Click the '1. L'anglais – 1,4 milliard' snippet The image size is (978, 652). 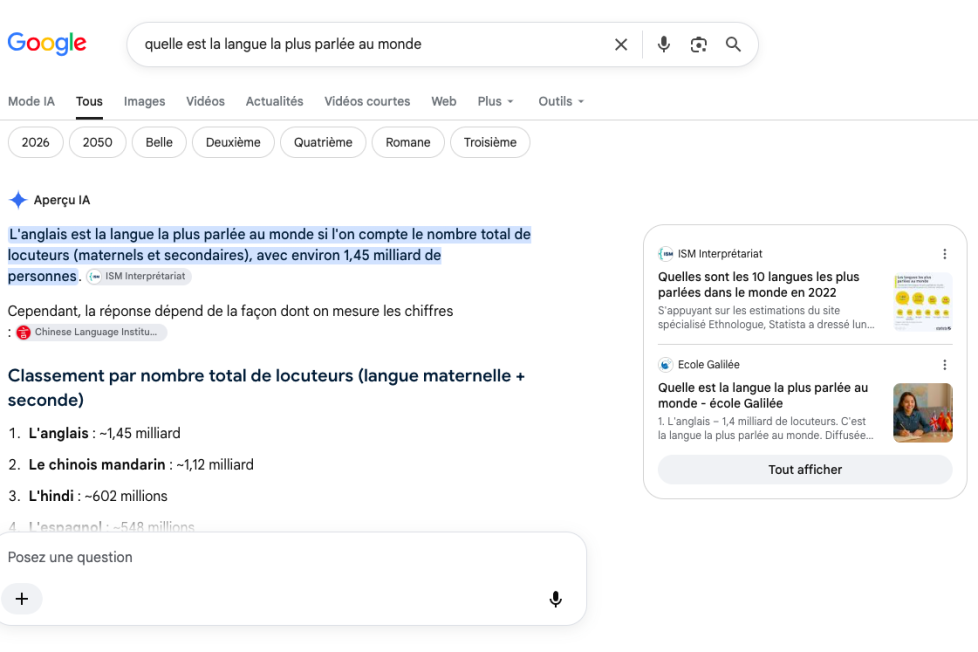pos(765,428)
